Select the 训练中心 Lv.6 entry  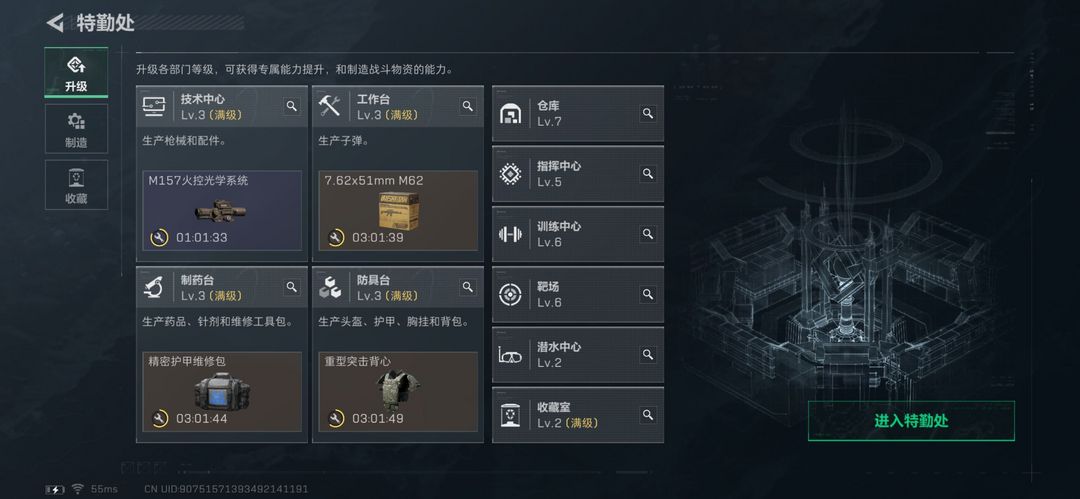coord(578,234)
